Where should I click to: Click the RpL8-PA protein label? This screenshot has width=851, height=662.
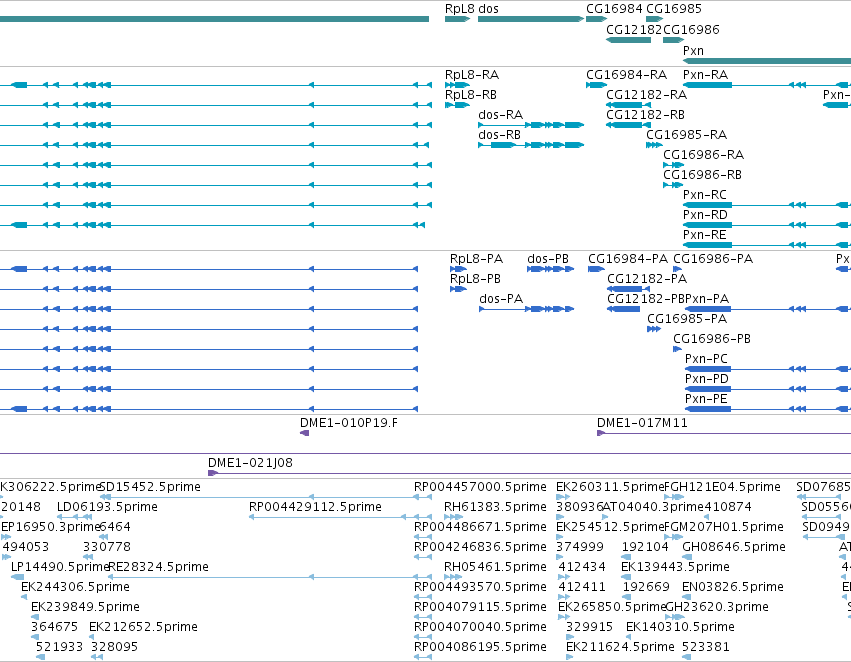pyautogui.click(x=476, y=259)
